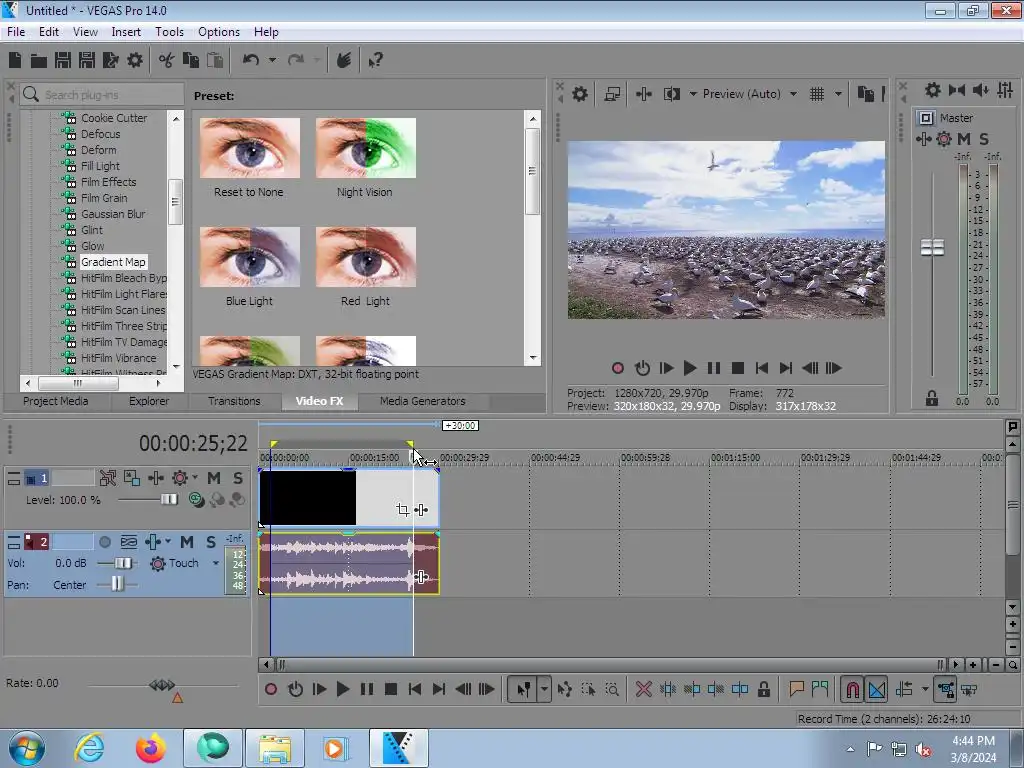Save the project with the floppy icon
Screen dimensions: 1024x768
point(63,60)
